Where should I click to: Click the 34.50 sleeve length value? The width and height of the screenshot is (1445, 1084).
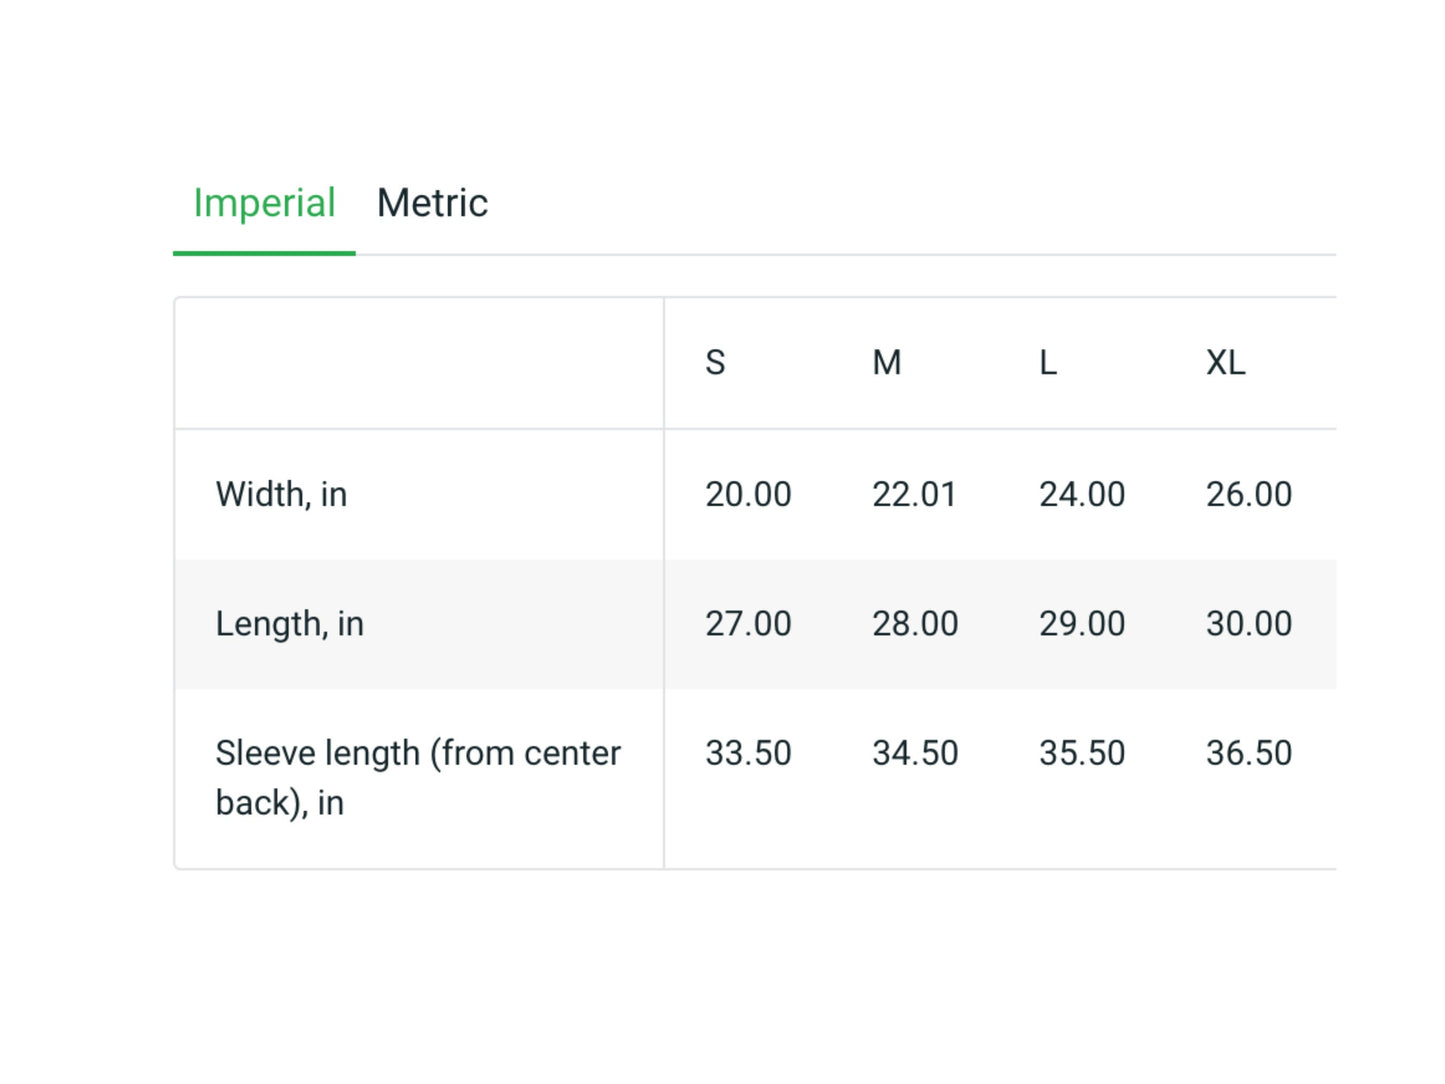click(x=915, y=753)
